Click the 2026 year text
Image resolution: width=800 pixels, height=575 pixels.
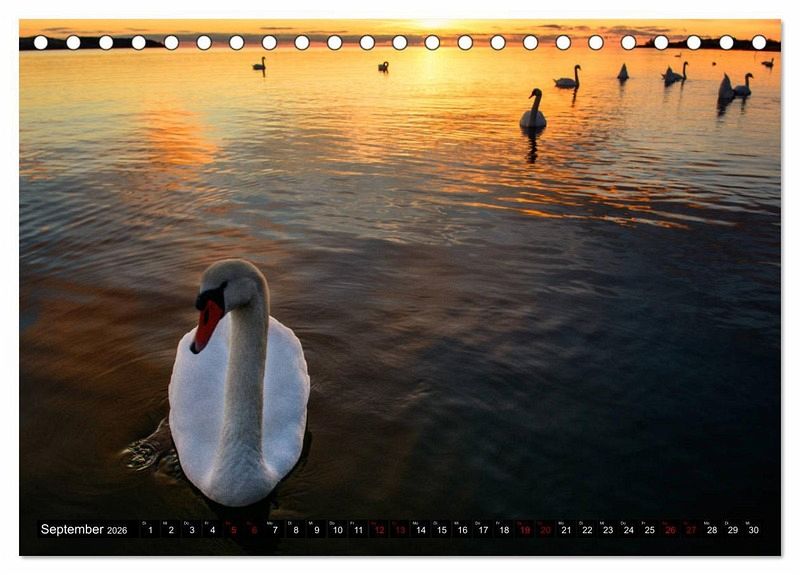pyautogui.click(x=117, y=531)
